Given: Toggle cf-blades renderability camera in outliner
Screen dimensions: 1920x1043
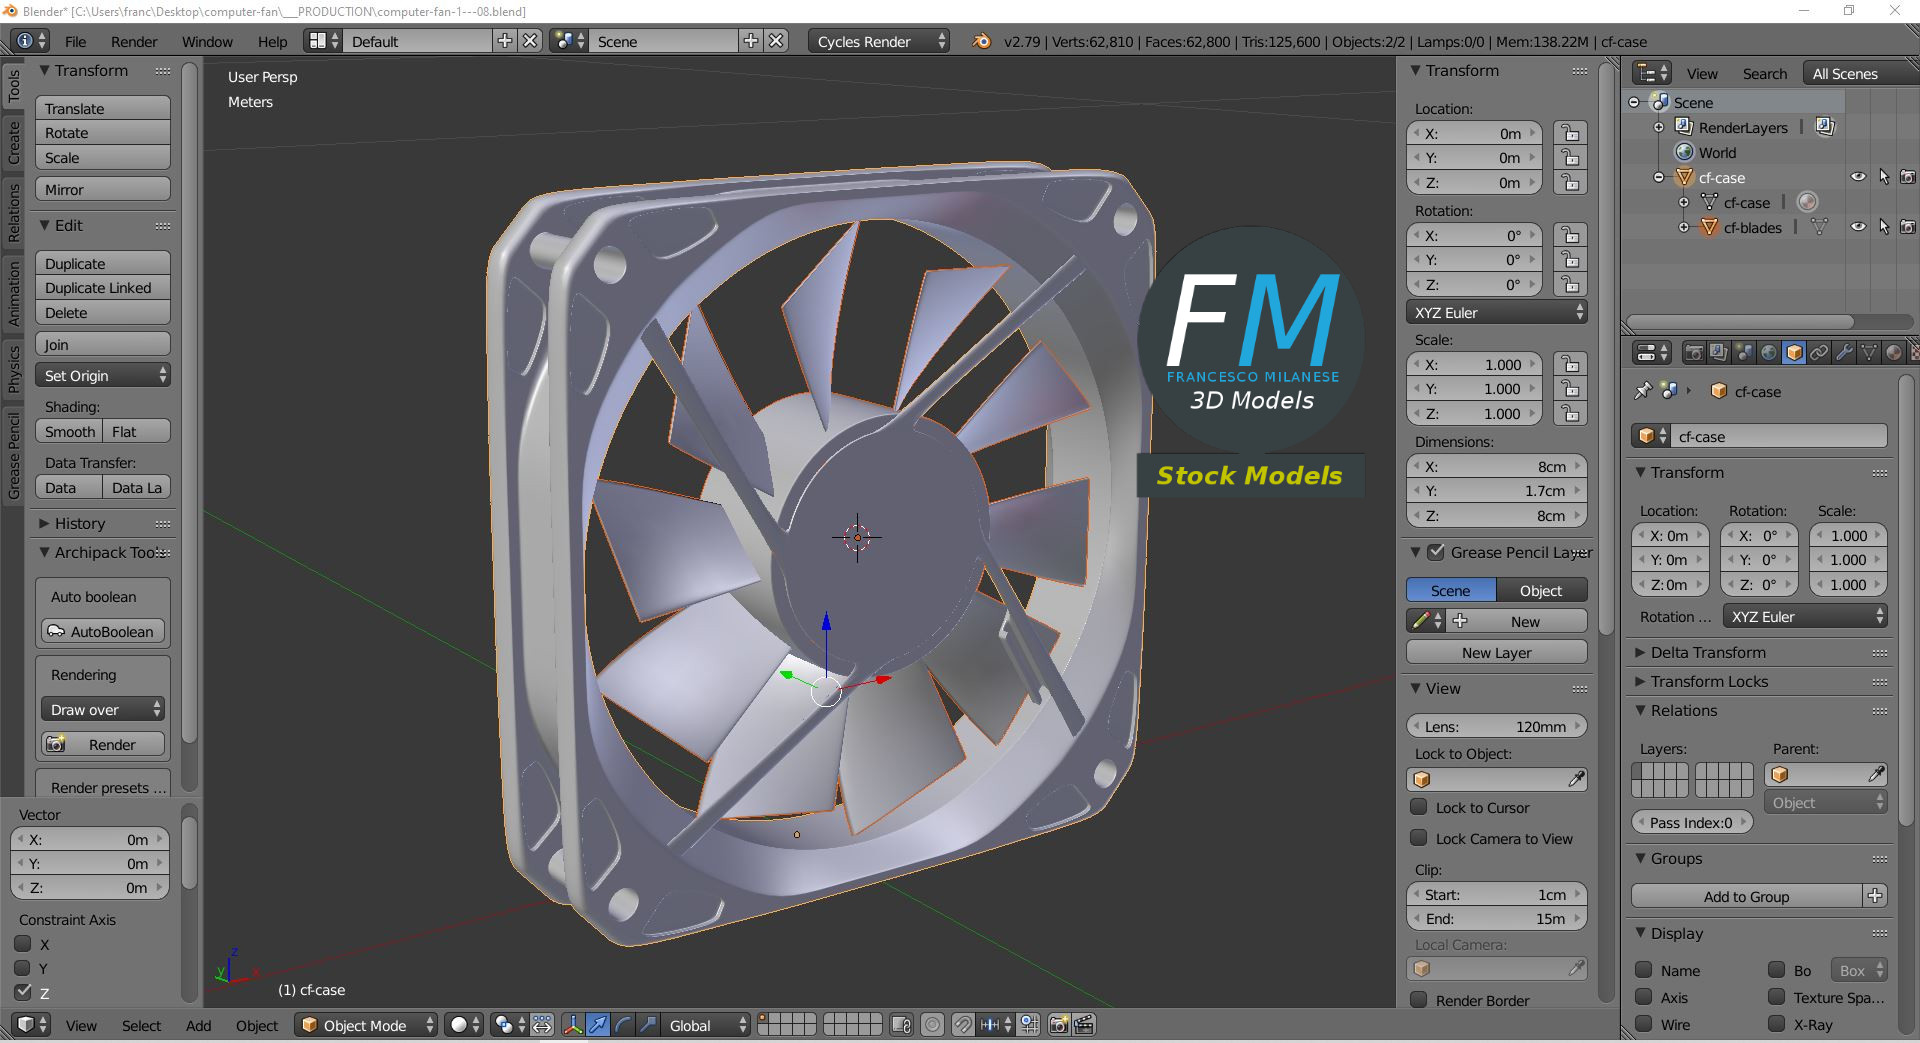Looking at the screenshot, I should [x=1908, y=227].
